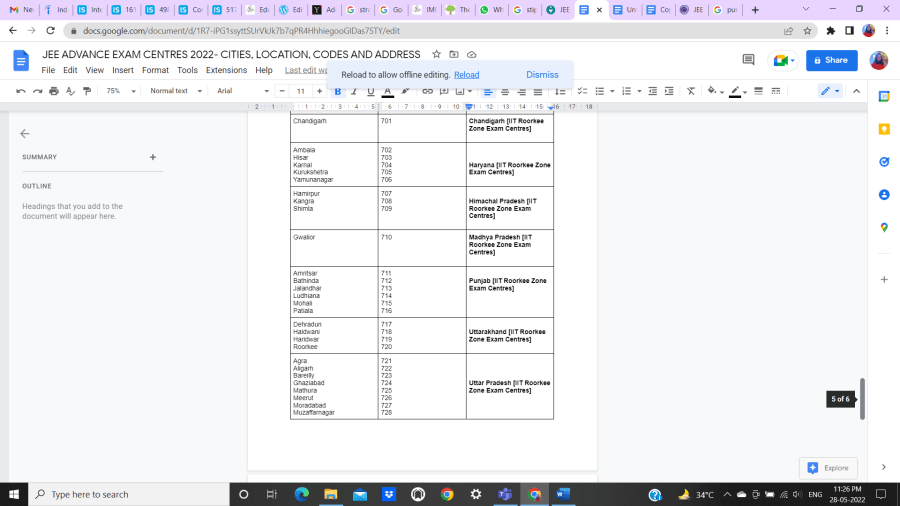Viewport: 900px width, 506px height.
Task: Toggle underline formatting
Action: (x=371, y=91)
